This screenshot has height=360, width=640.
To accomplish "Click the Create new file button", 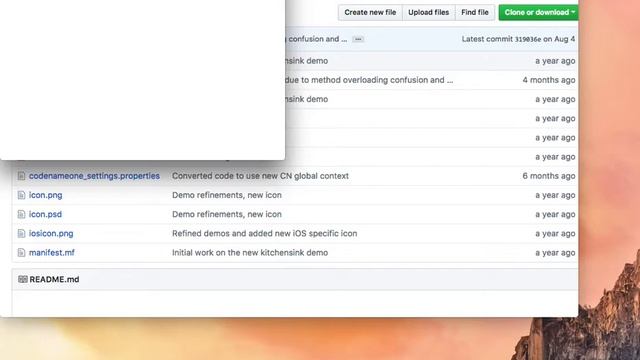I will point(370,12).
